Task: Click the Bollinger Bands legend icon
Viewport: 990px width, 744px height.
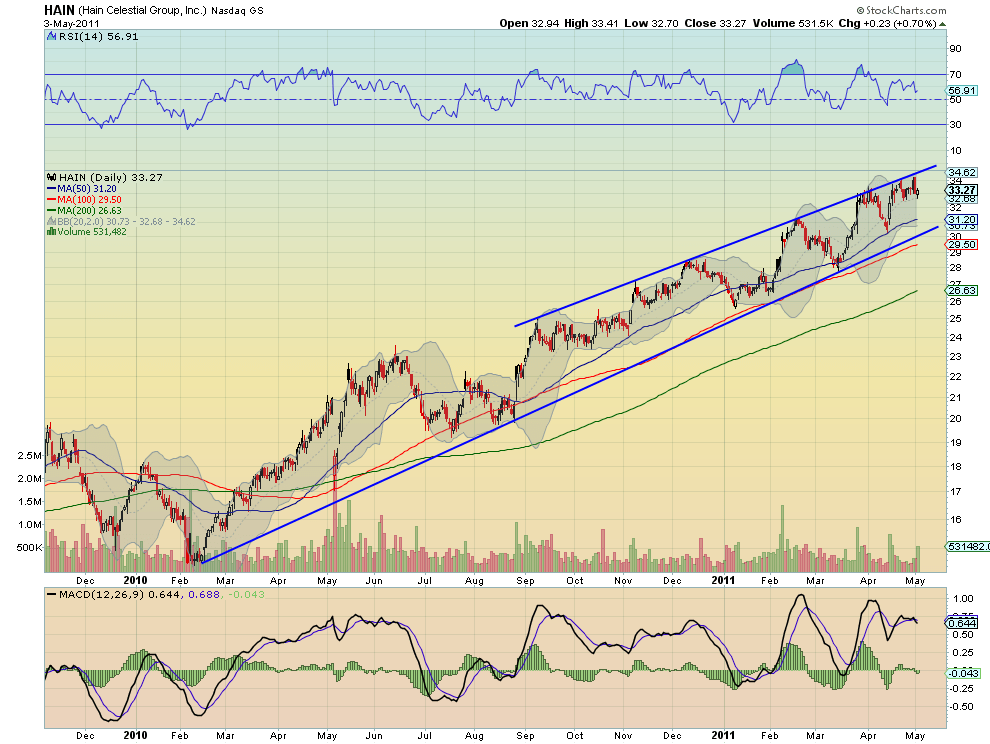Action: [52, 222]
